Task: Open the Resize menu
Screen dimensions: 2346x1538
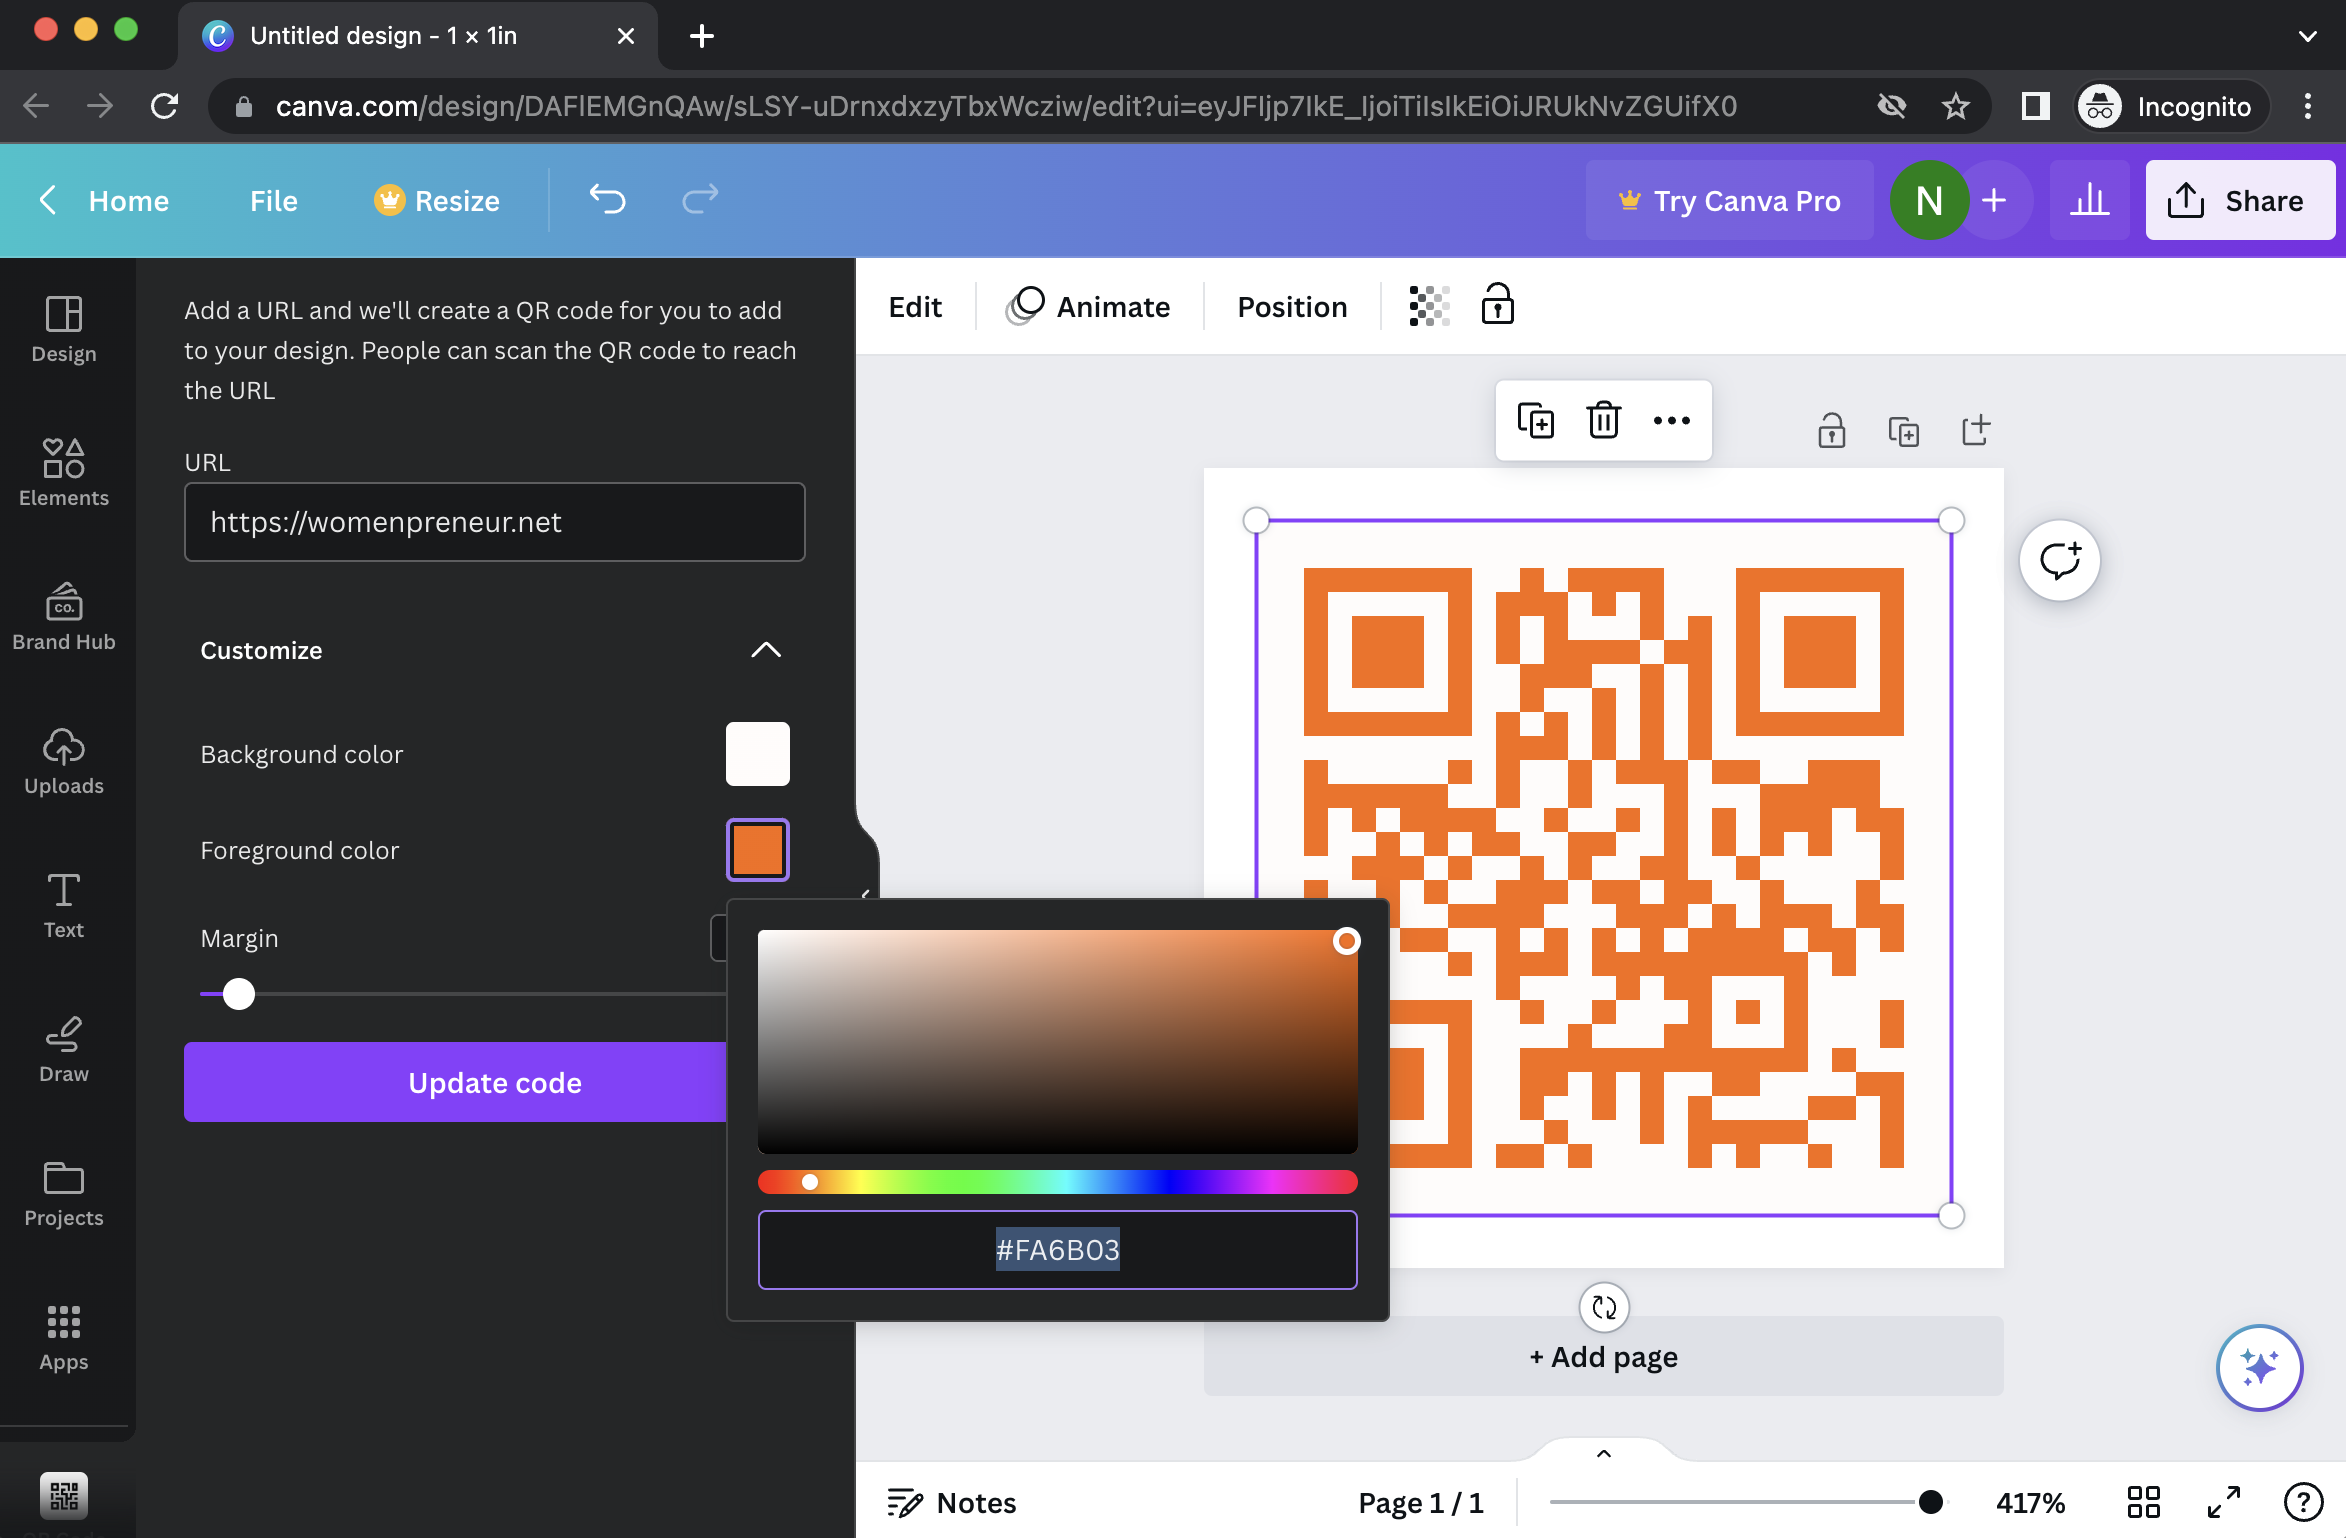Action: pyautogui.click(x=438, y=200)
